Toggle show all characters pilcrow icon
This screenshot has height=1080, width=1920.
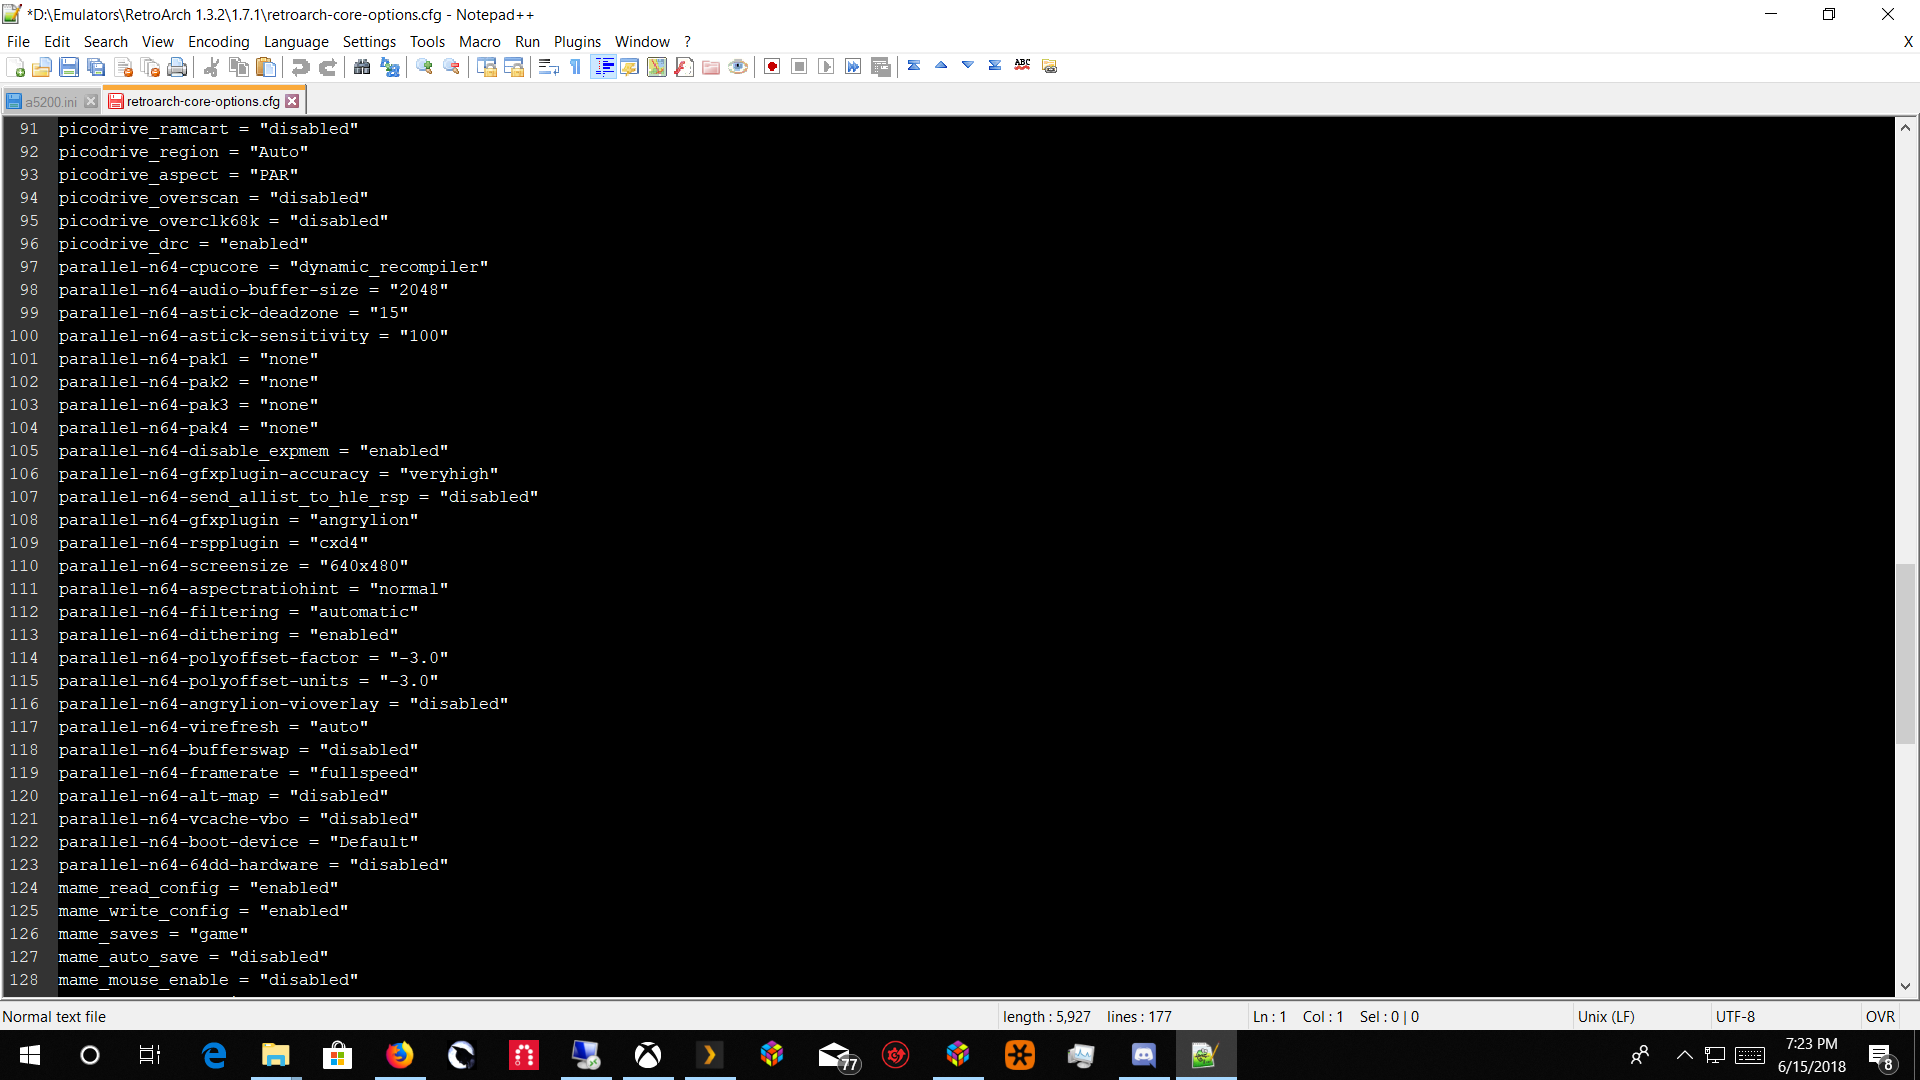pyautogui.click(x=575, y=67)
